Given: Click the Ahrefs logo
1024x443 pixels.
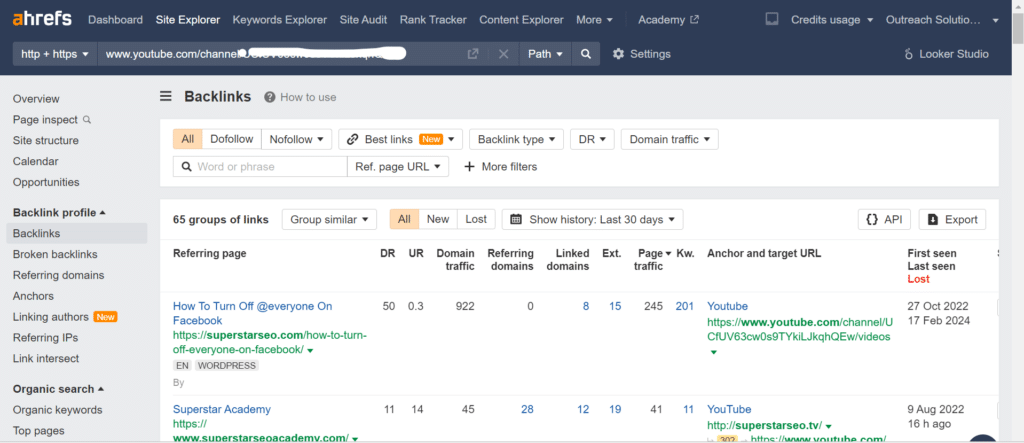Looking at the screenshot, I should [x=42, y=19].
